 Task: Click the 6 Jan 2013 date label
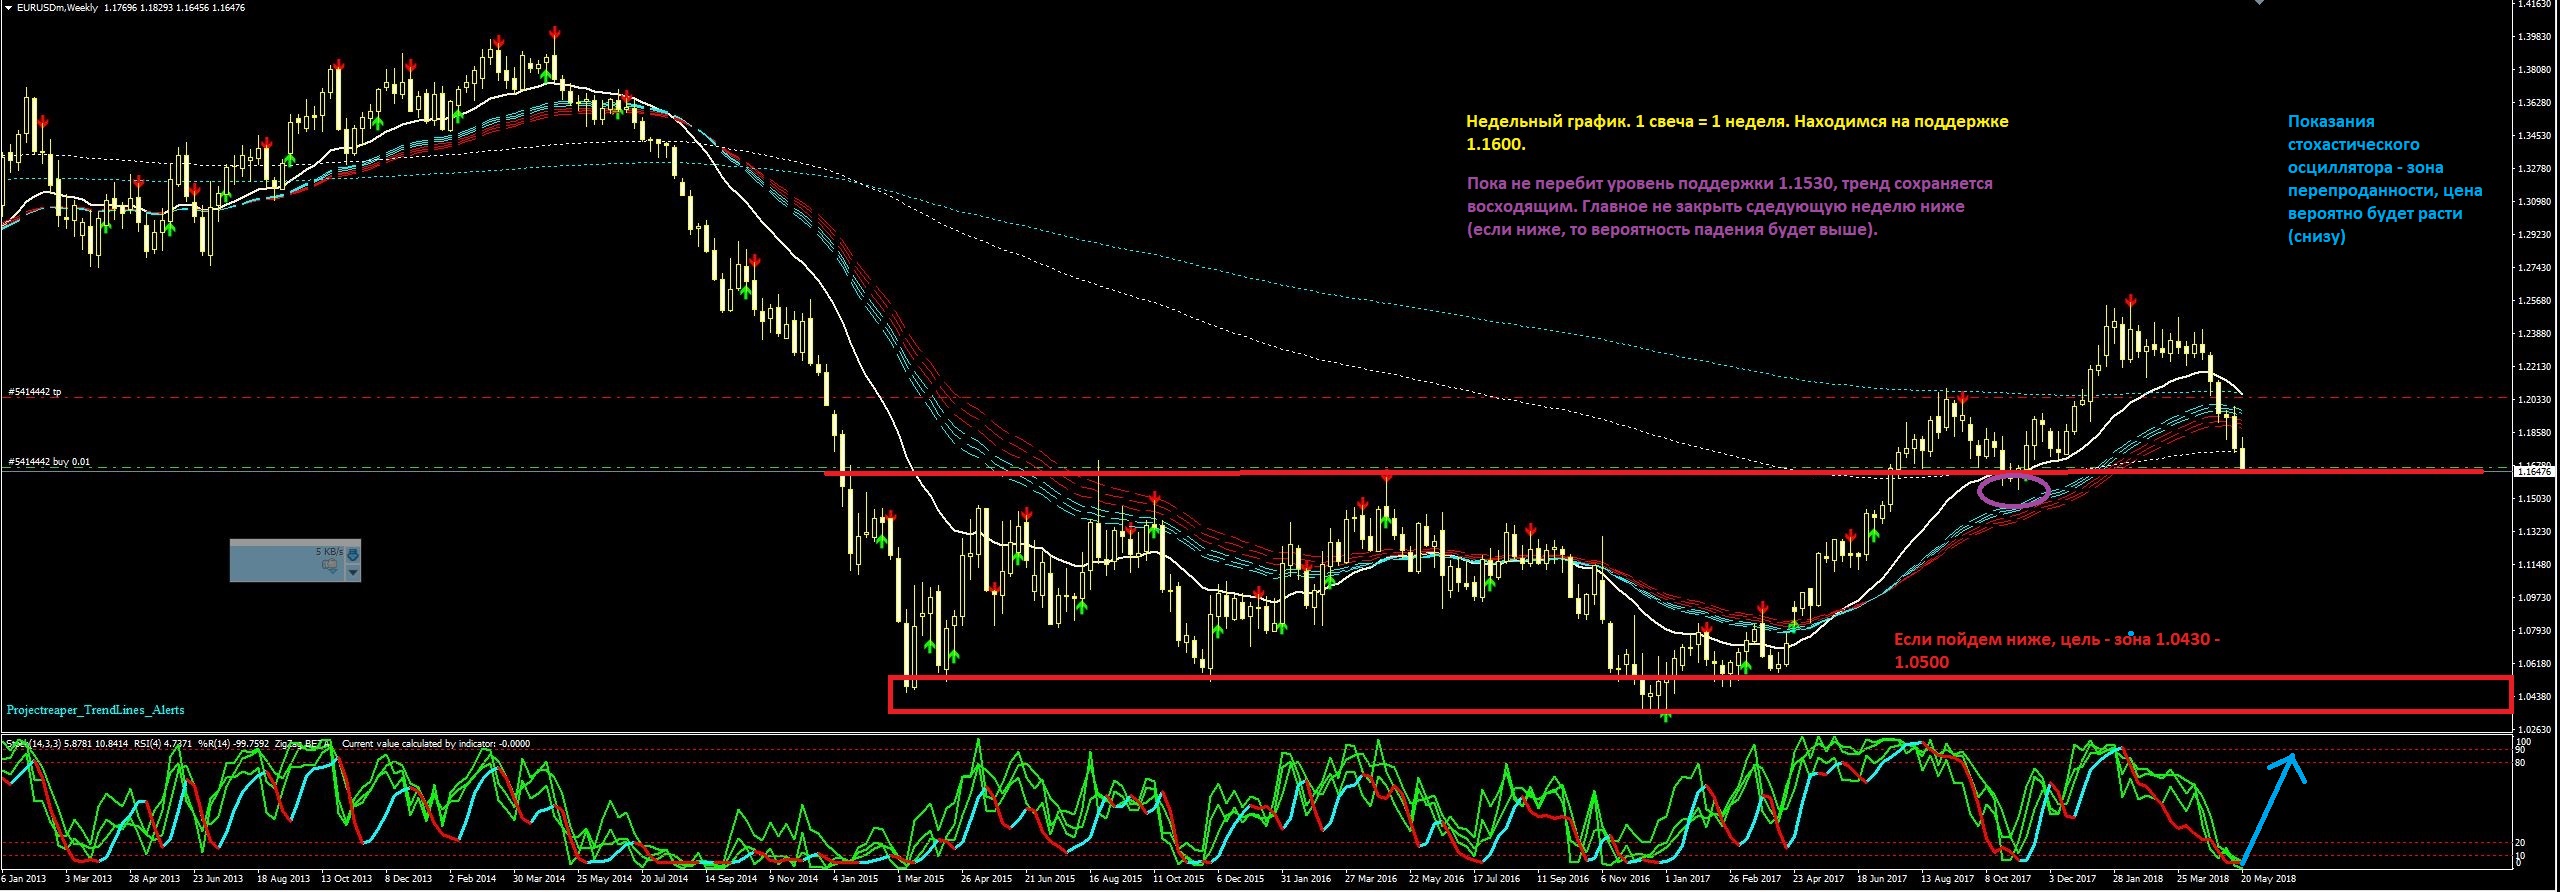24,879
